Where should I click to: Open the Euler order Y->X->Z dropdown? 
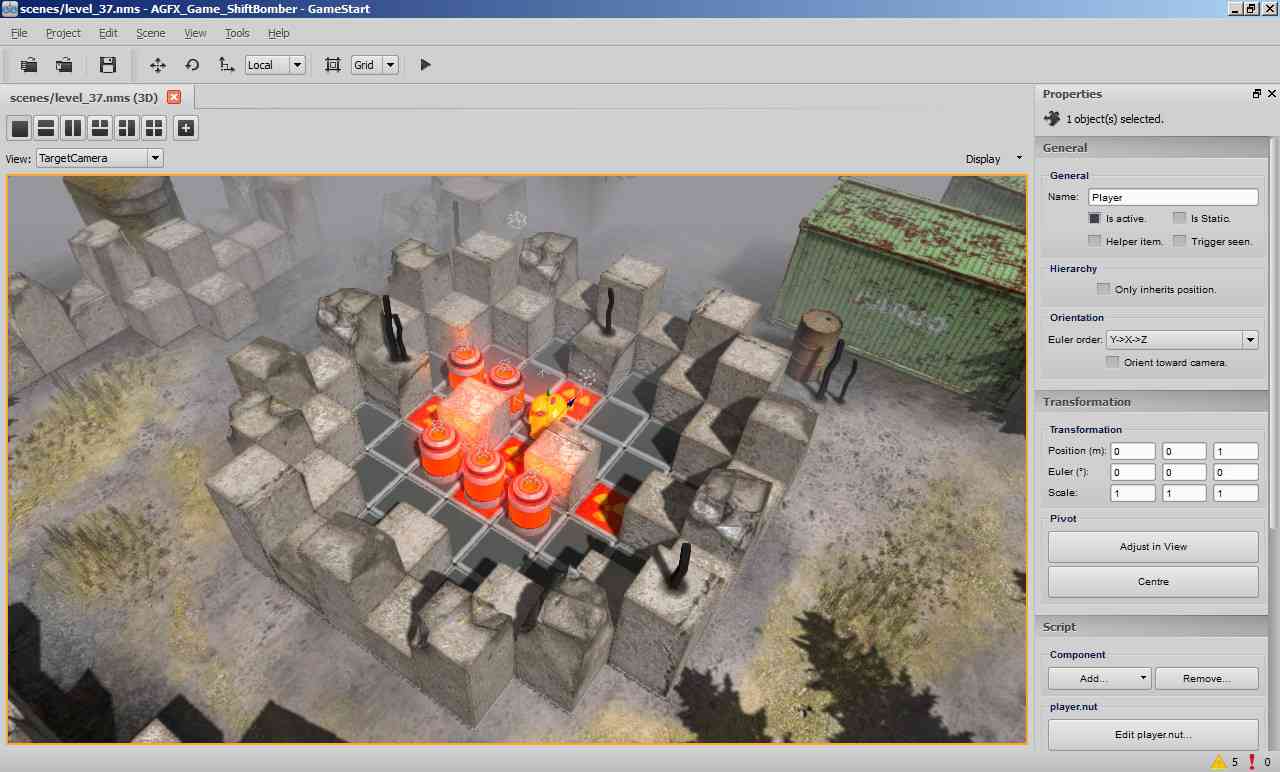1182,340
